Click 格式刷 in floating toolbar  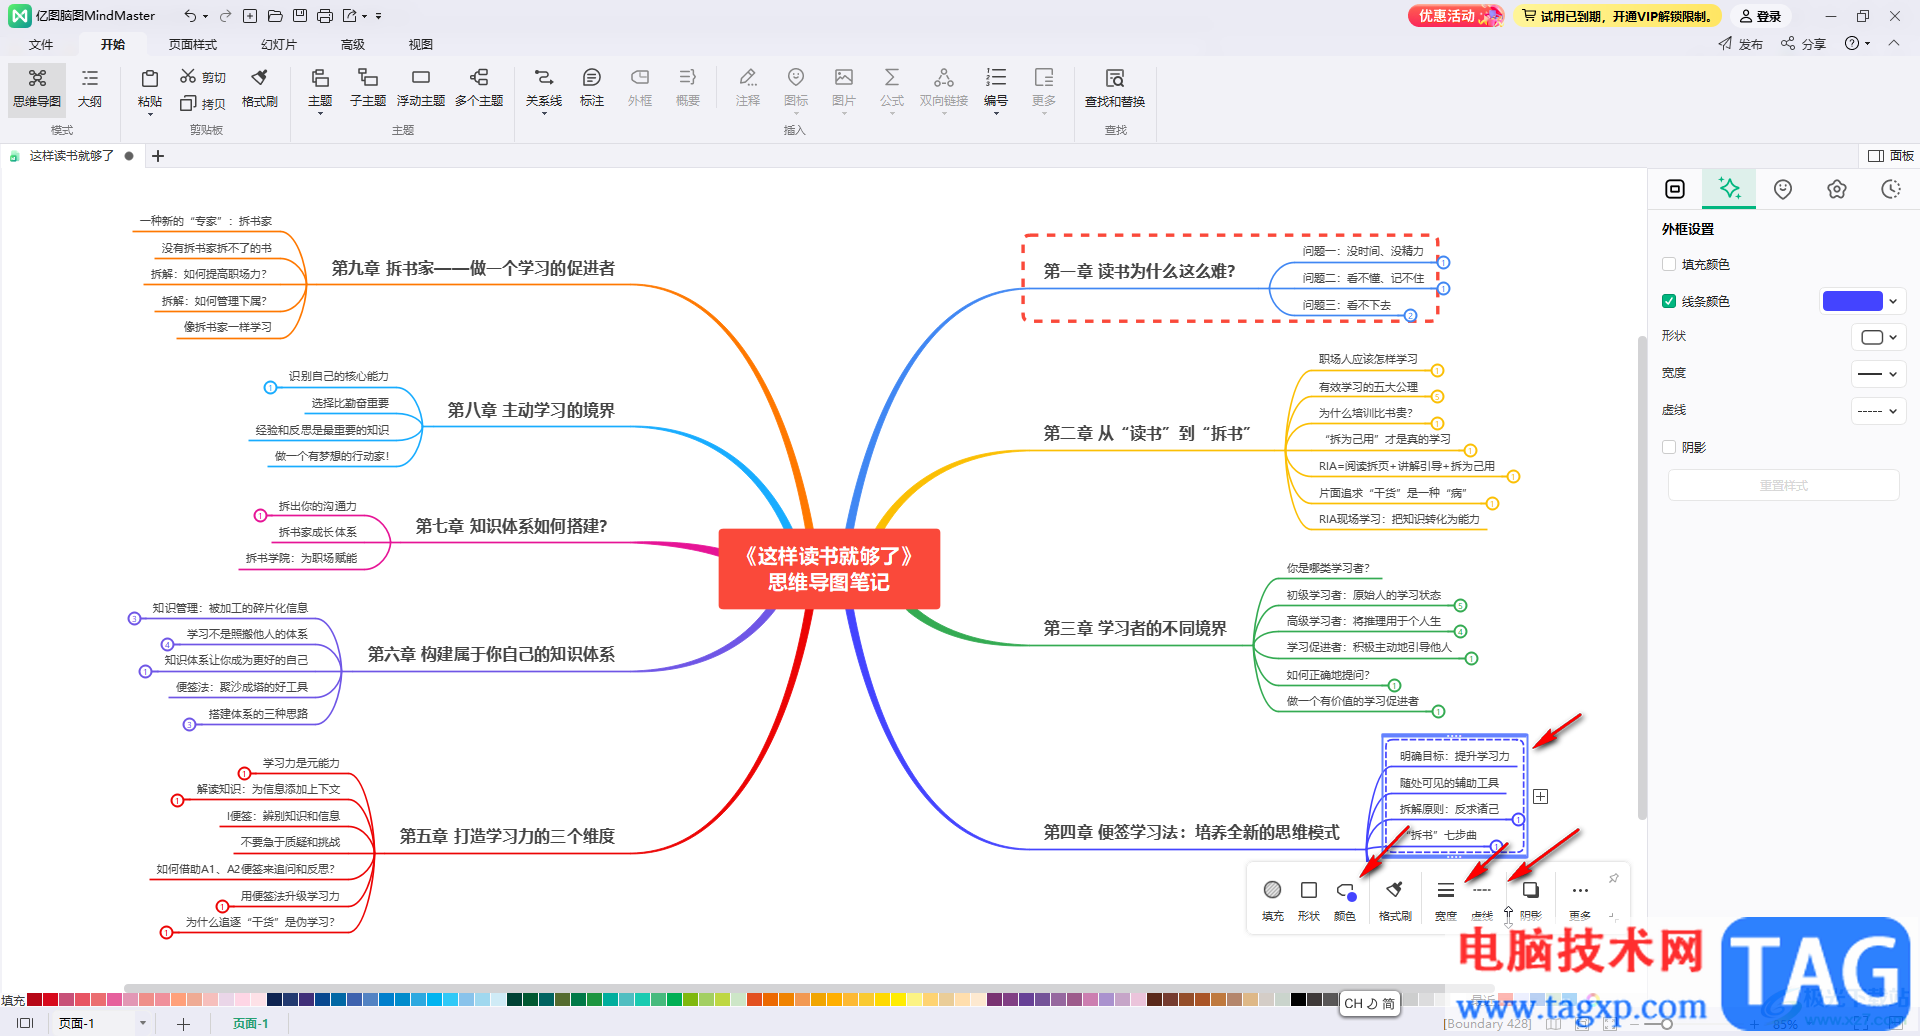point(1395,900)
